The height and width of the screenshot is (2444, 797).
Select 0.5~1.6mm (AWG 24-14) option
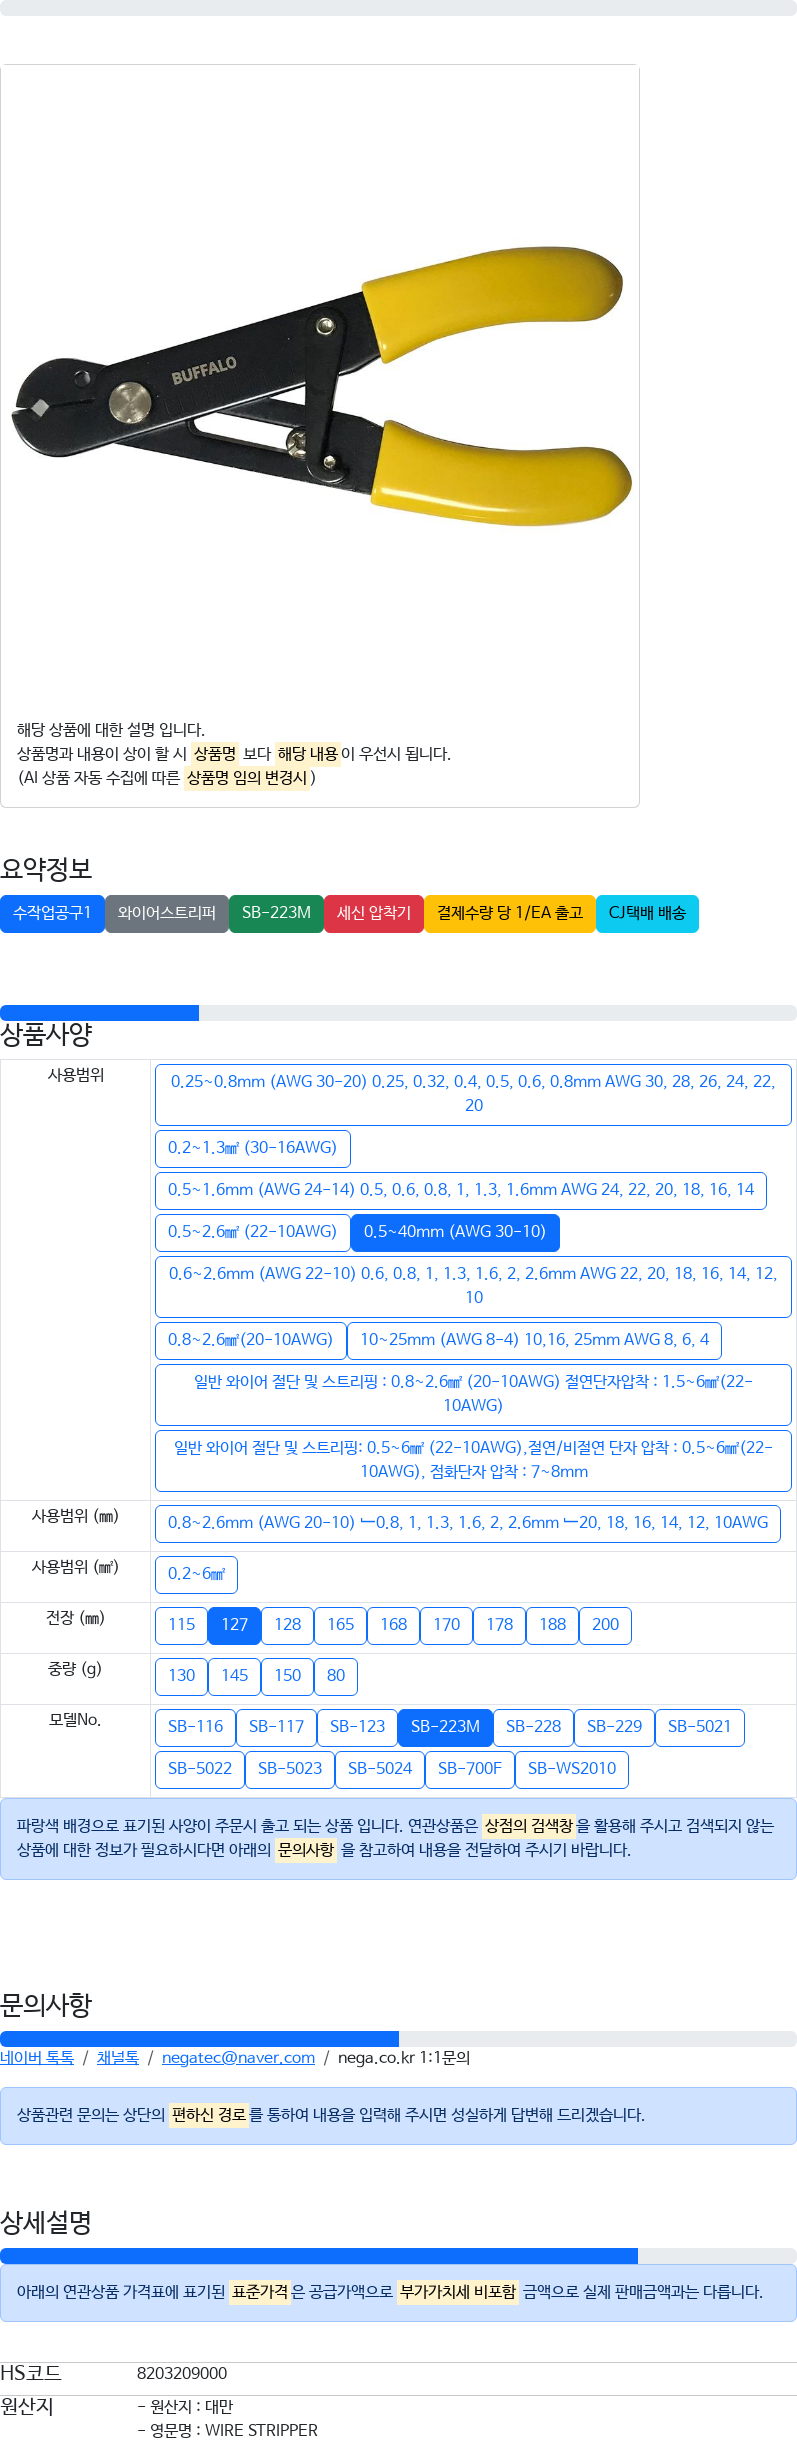(461, 1190)
